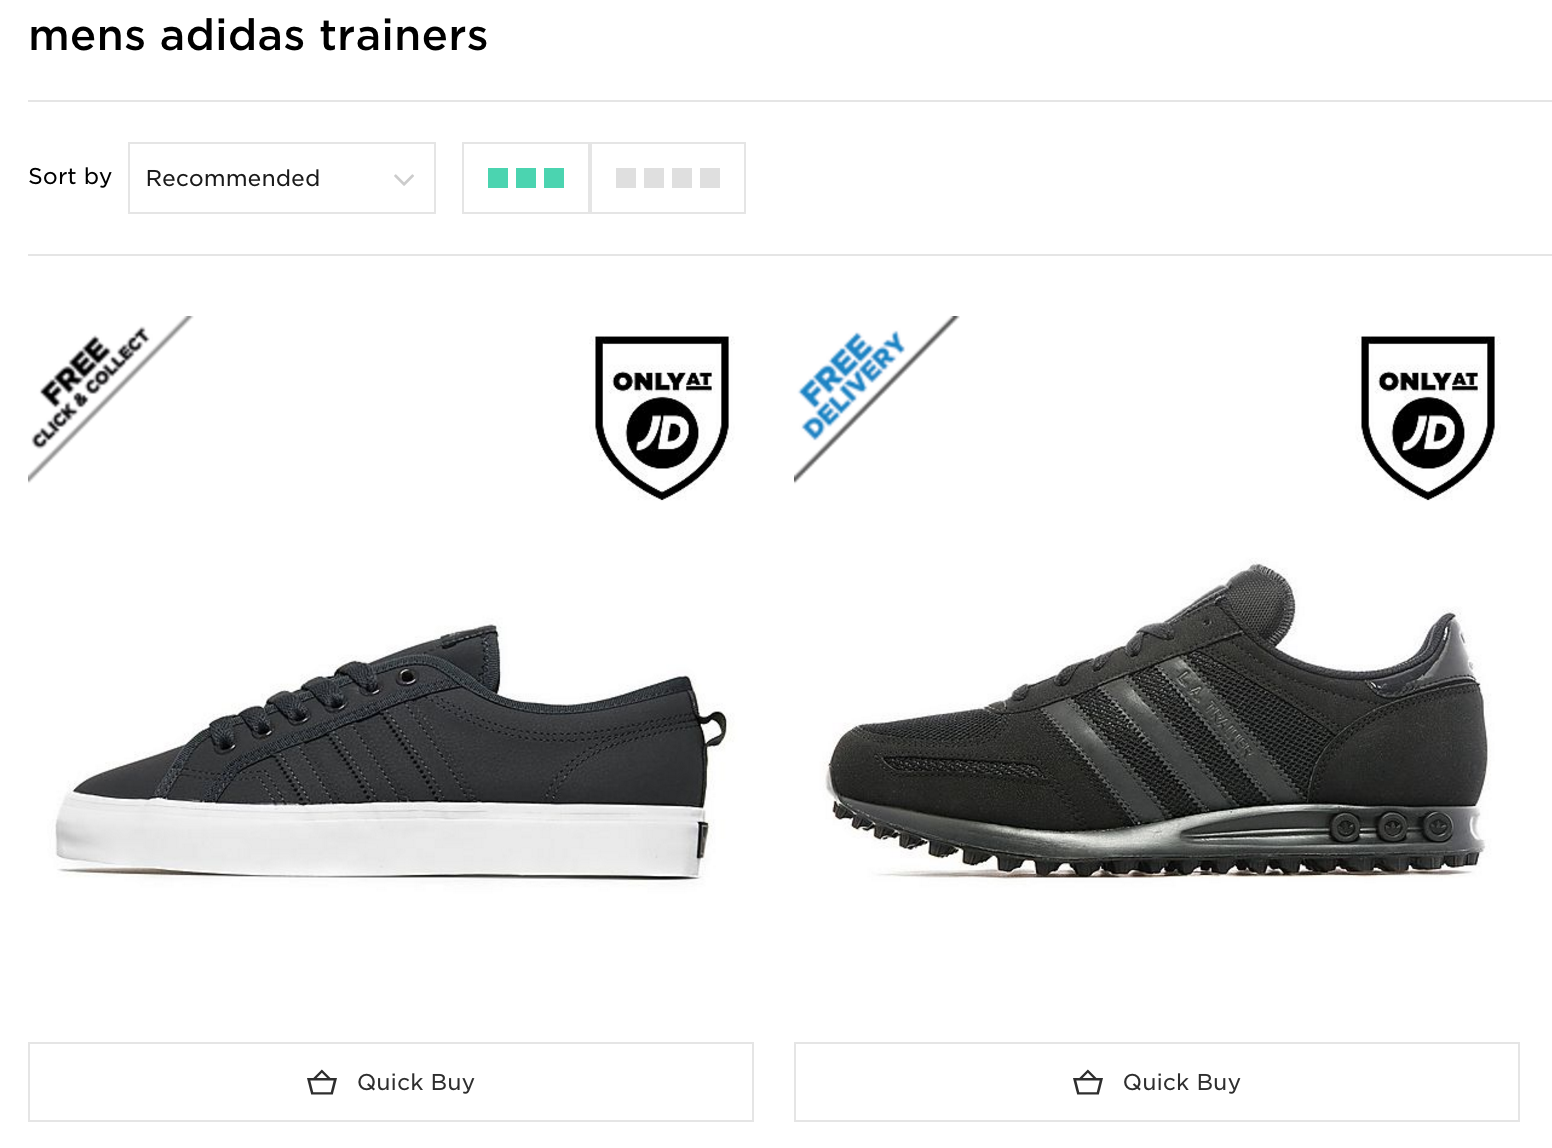Click the mens adidas trainers page heading

258,36
